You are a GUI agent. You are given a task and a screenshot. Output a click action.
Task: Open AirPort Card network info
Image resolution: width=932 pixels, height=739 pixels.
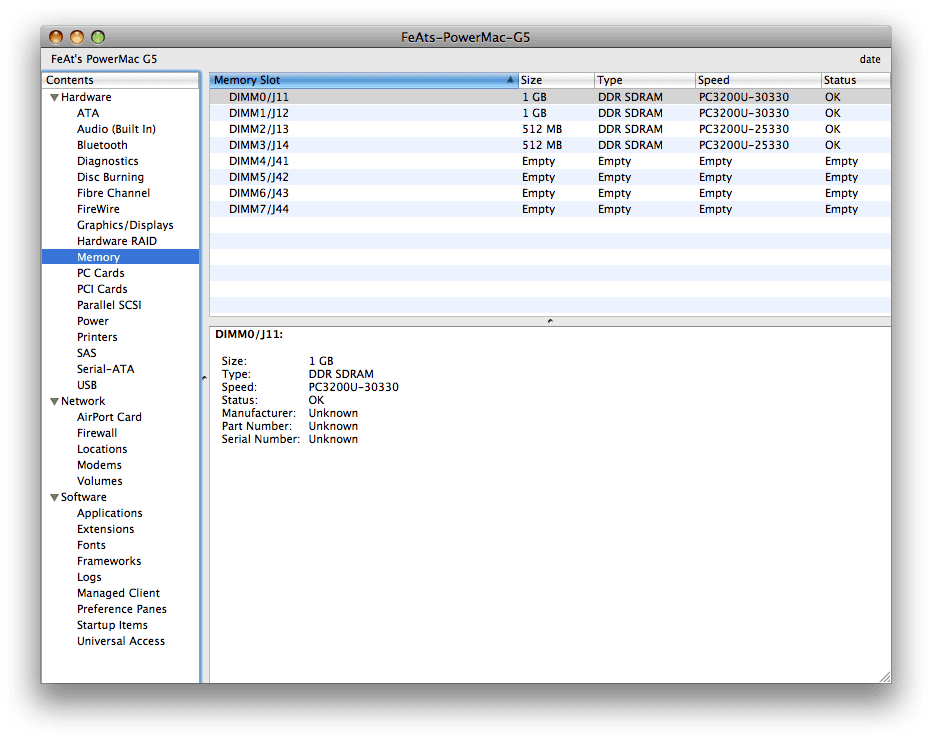(109, 417)
